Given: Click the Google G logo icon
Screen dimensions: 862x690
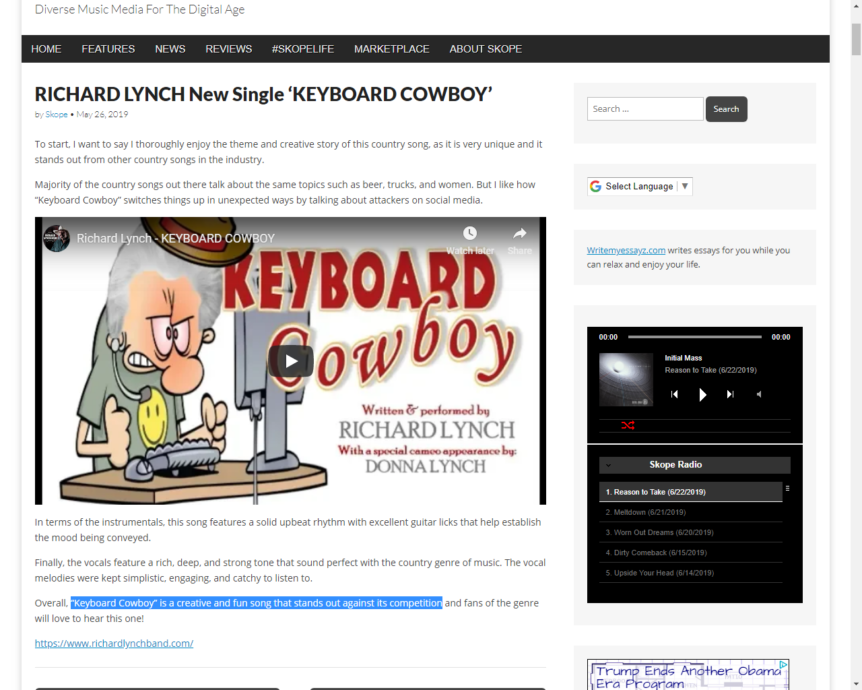Looking at the screenshot, I should tap(595, 186).
